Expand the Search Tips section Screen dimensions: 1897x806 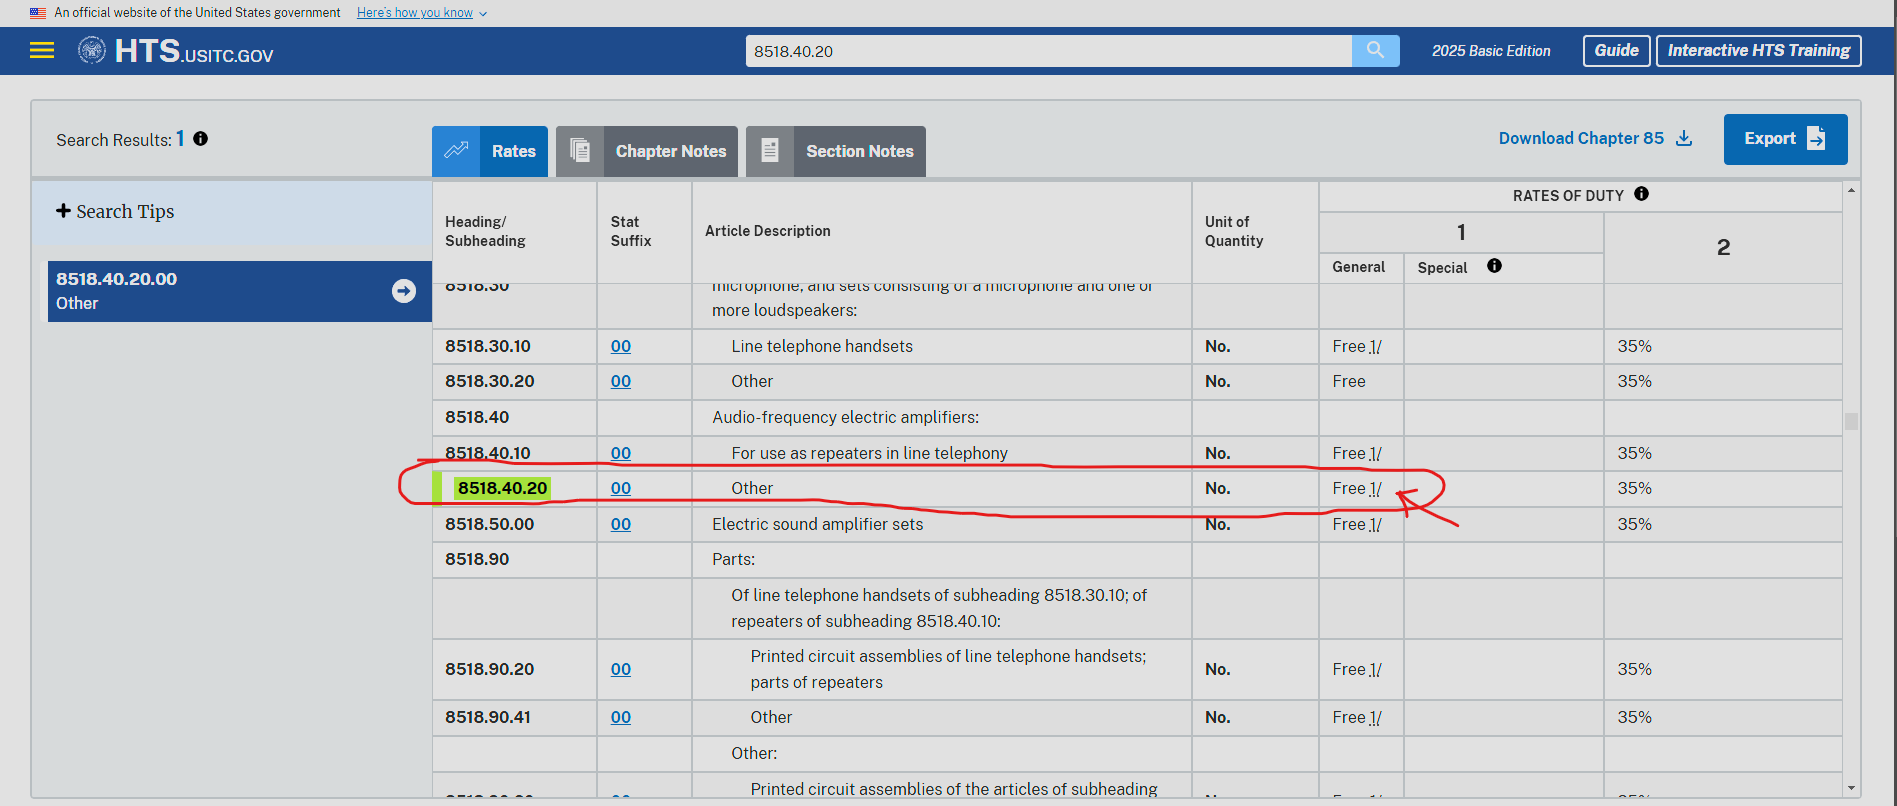[x=115, y=212]
